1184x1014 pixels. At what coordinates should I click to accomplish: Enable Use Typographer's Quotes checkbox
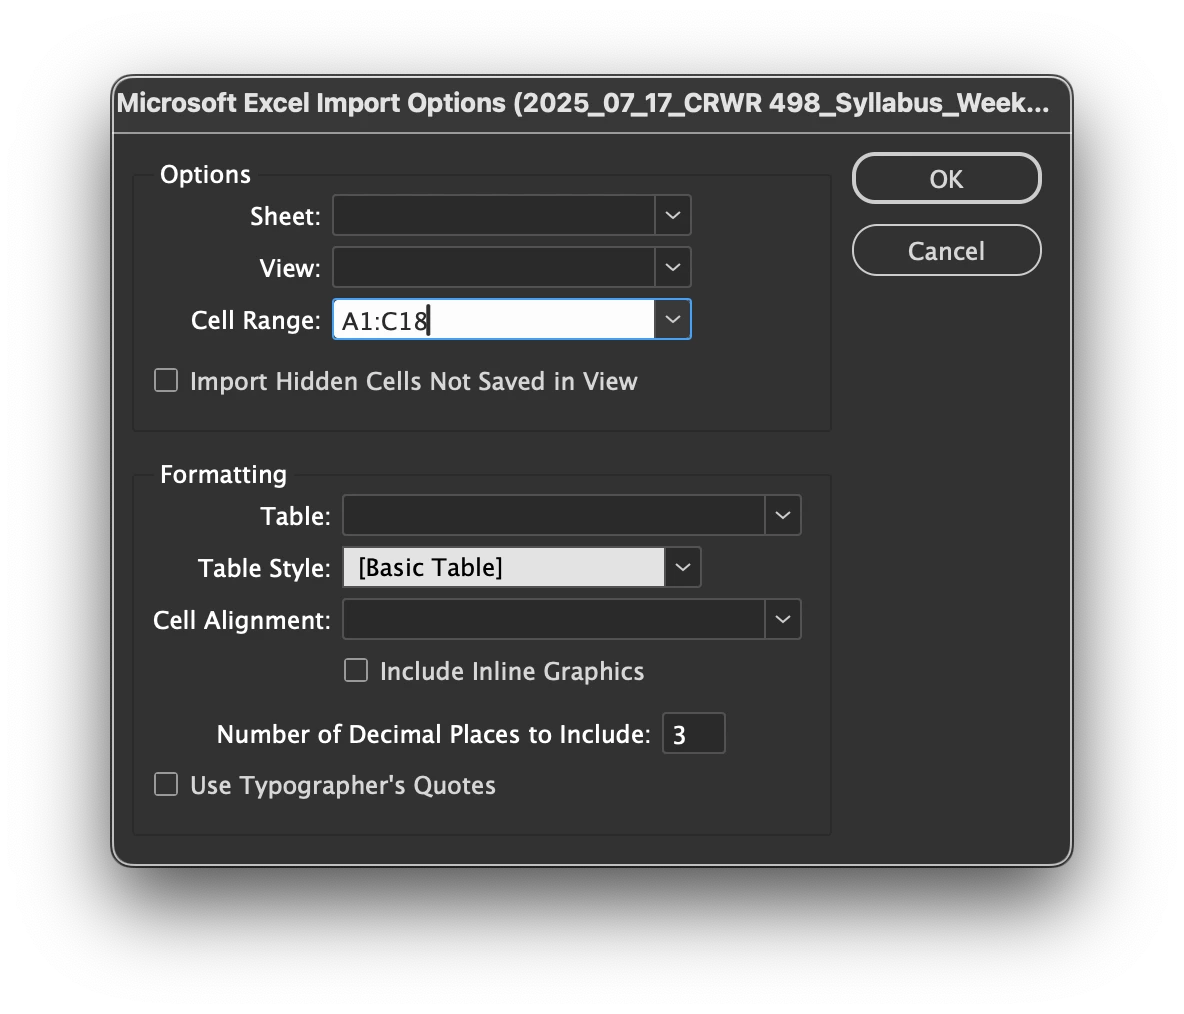point(166,784)
